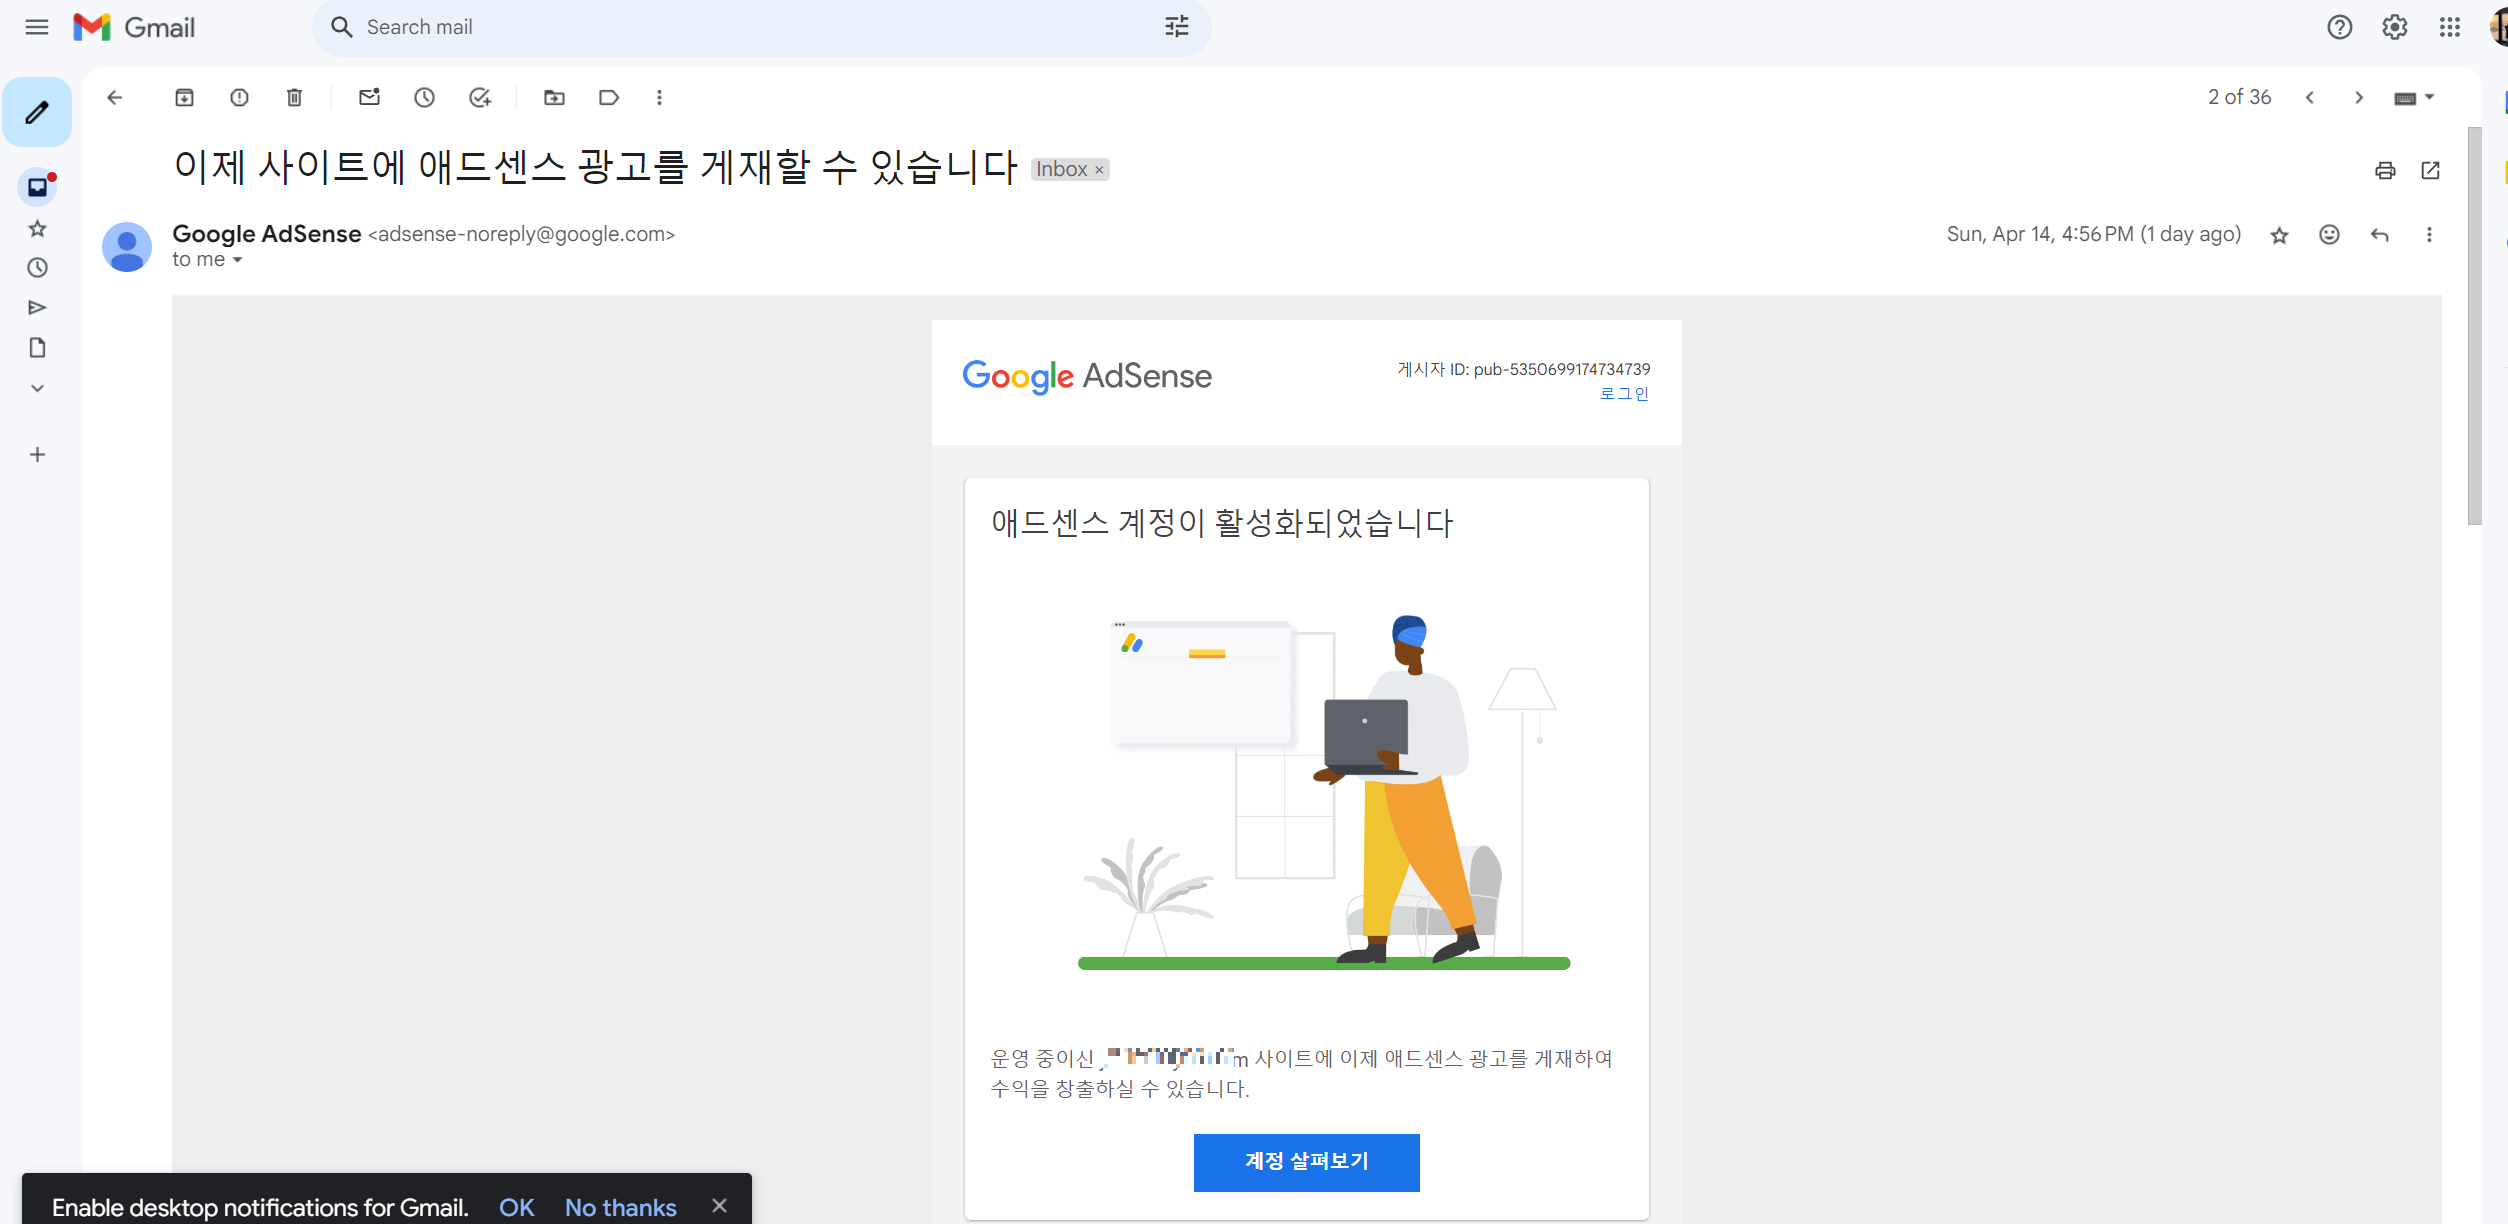Viewport: 2508px width, 1224px height.
Task: Print the email using printer icon
Action: [x=2385, y=170]
